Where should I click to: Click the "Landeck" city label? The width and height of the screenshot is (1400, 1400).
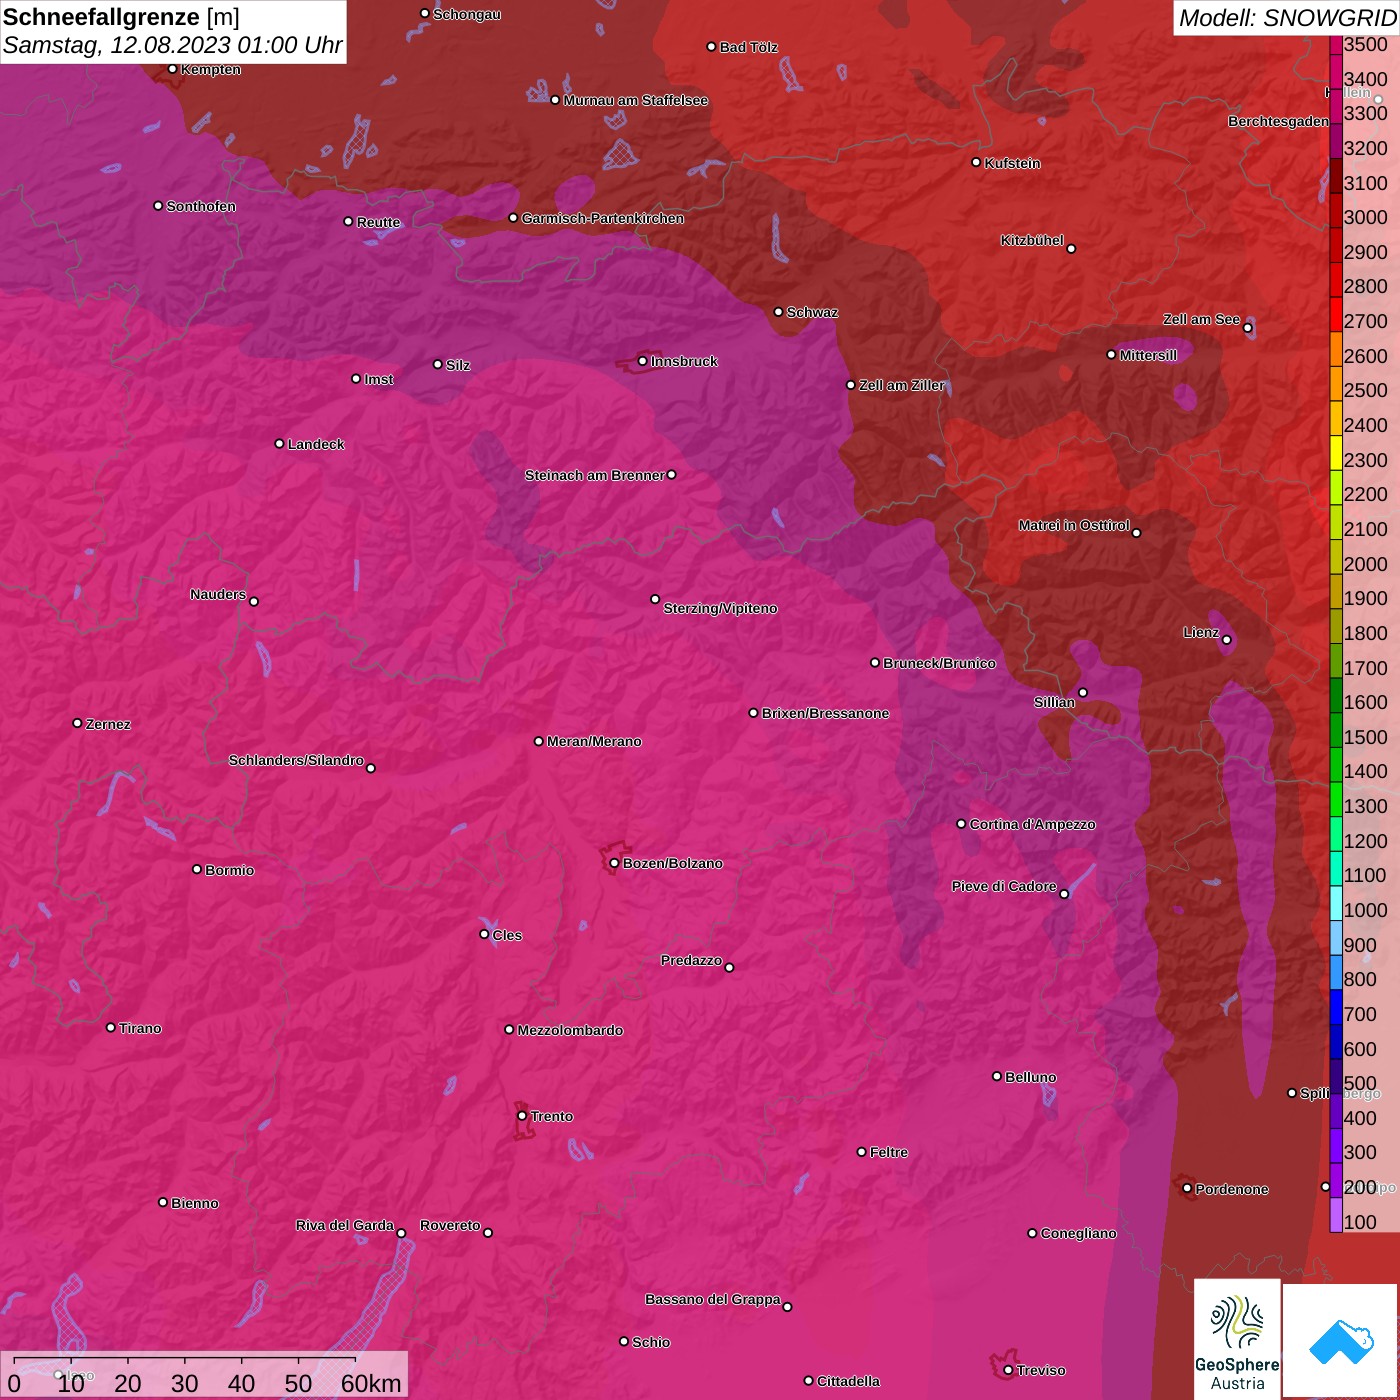pyautogui.click(x=316, y=444)
